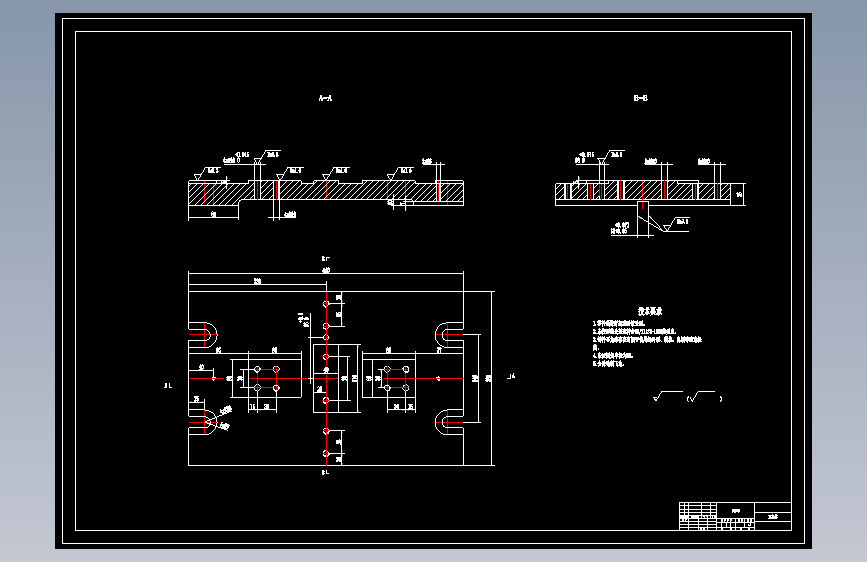Select the title block table at the drawing corner

(735, 516)
